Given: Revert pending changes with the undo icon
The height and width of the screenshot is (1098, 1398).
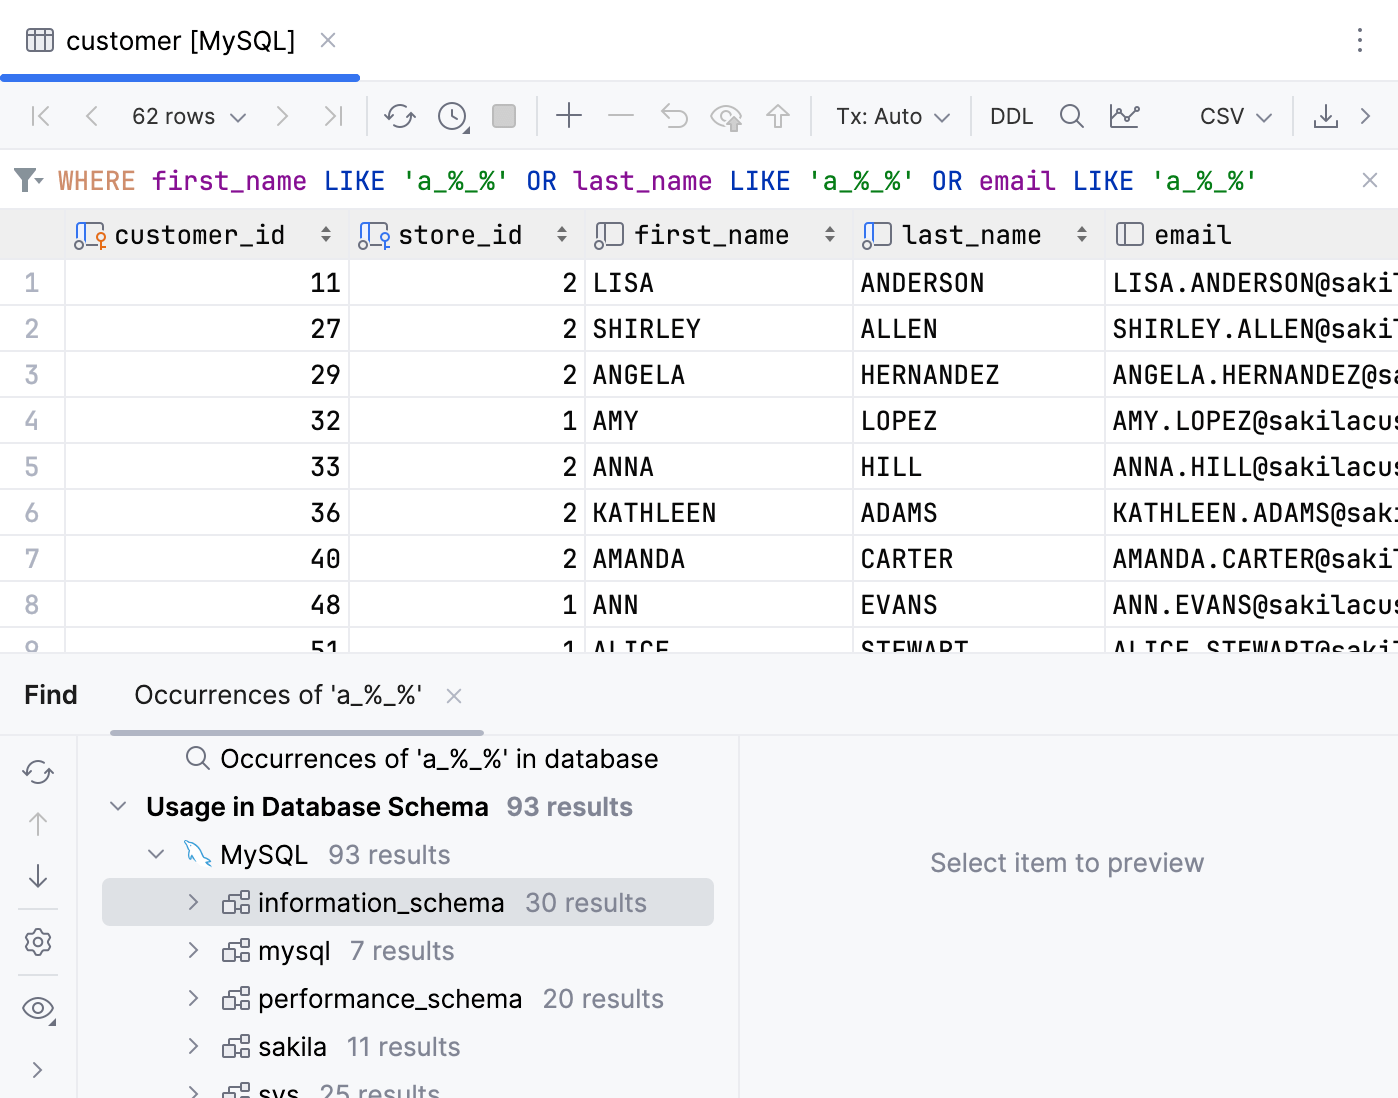Looking at the screenshot, I should pos(674,116).
